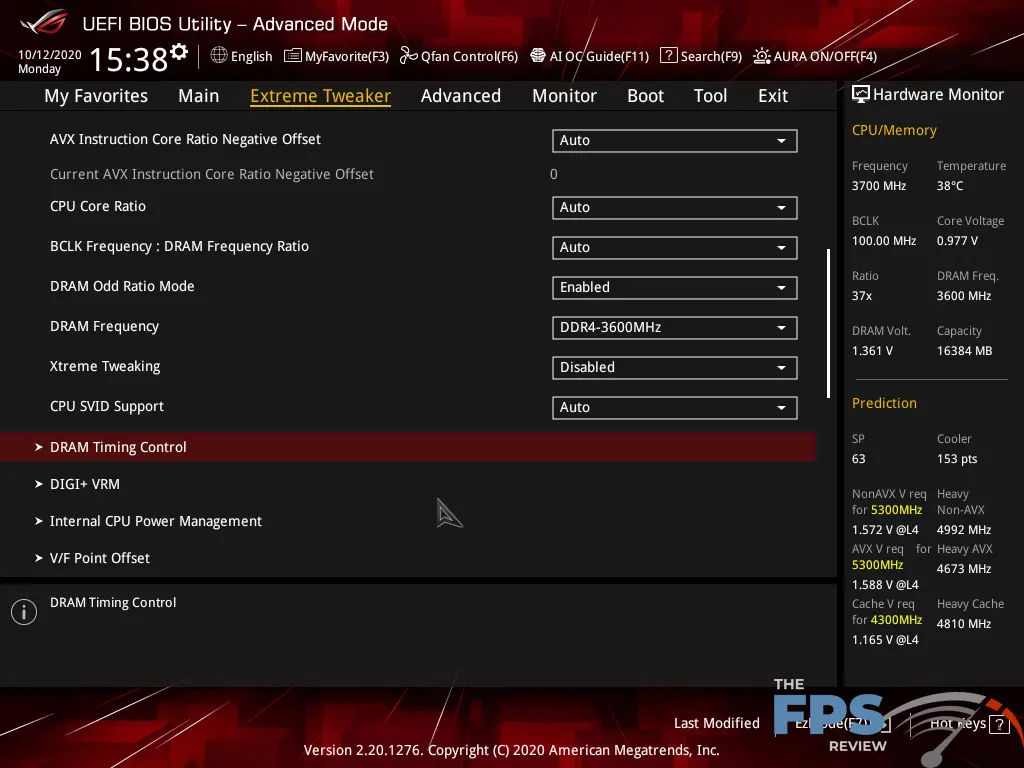Viewport: 1024px width, 768px height.
Task: Click the DRAM Odd Ratio Mode label
Action: [122, 286]
